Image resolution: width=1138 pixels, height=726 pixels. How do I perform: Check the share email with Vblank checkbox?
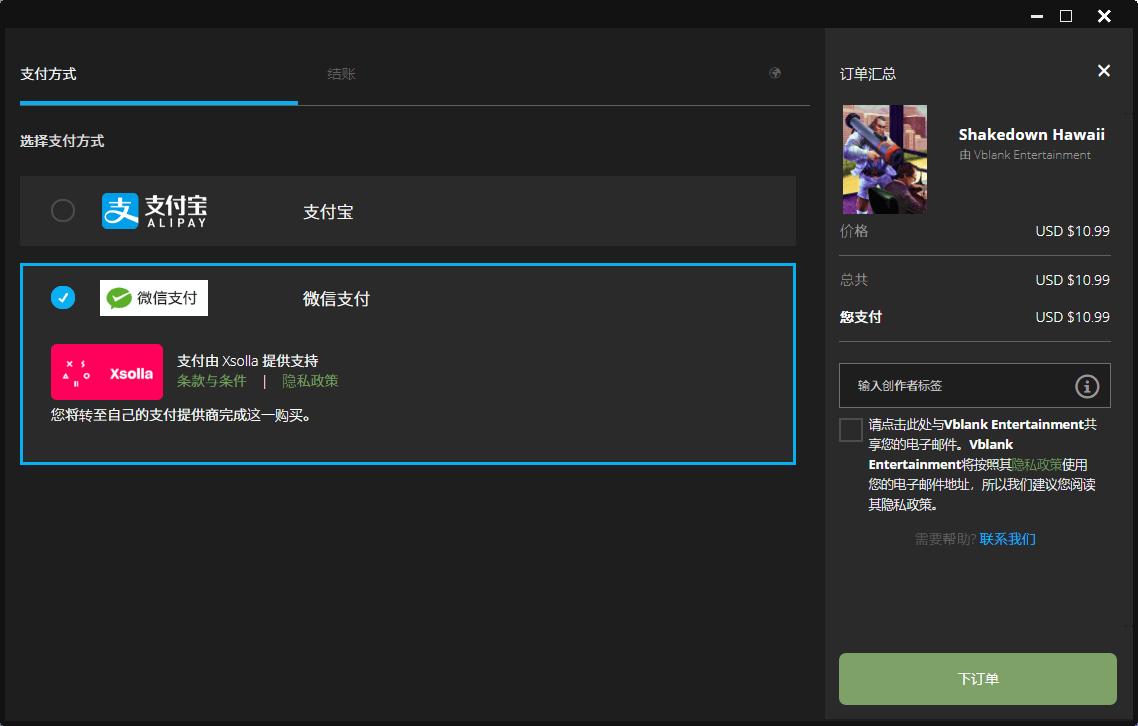[x=851, y=429]
